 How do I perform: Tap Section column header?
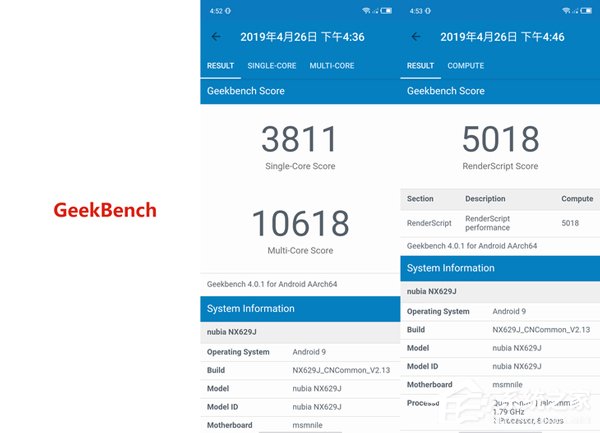(x=420, y=199)
